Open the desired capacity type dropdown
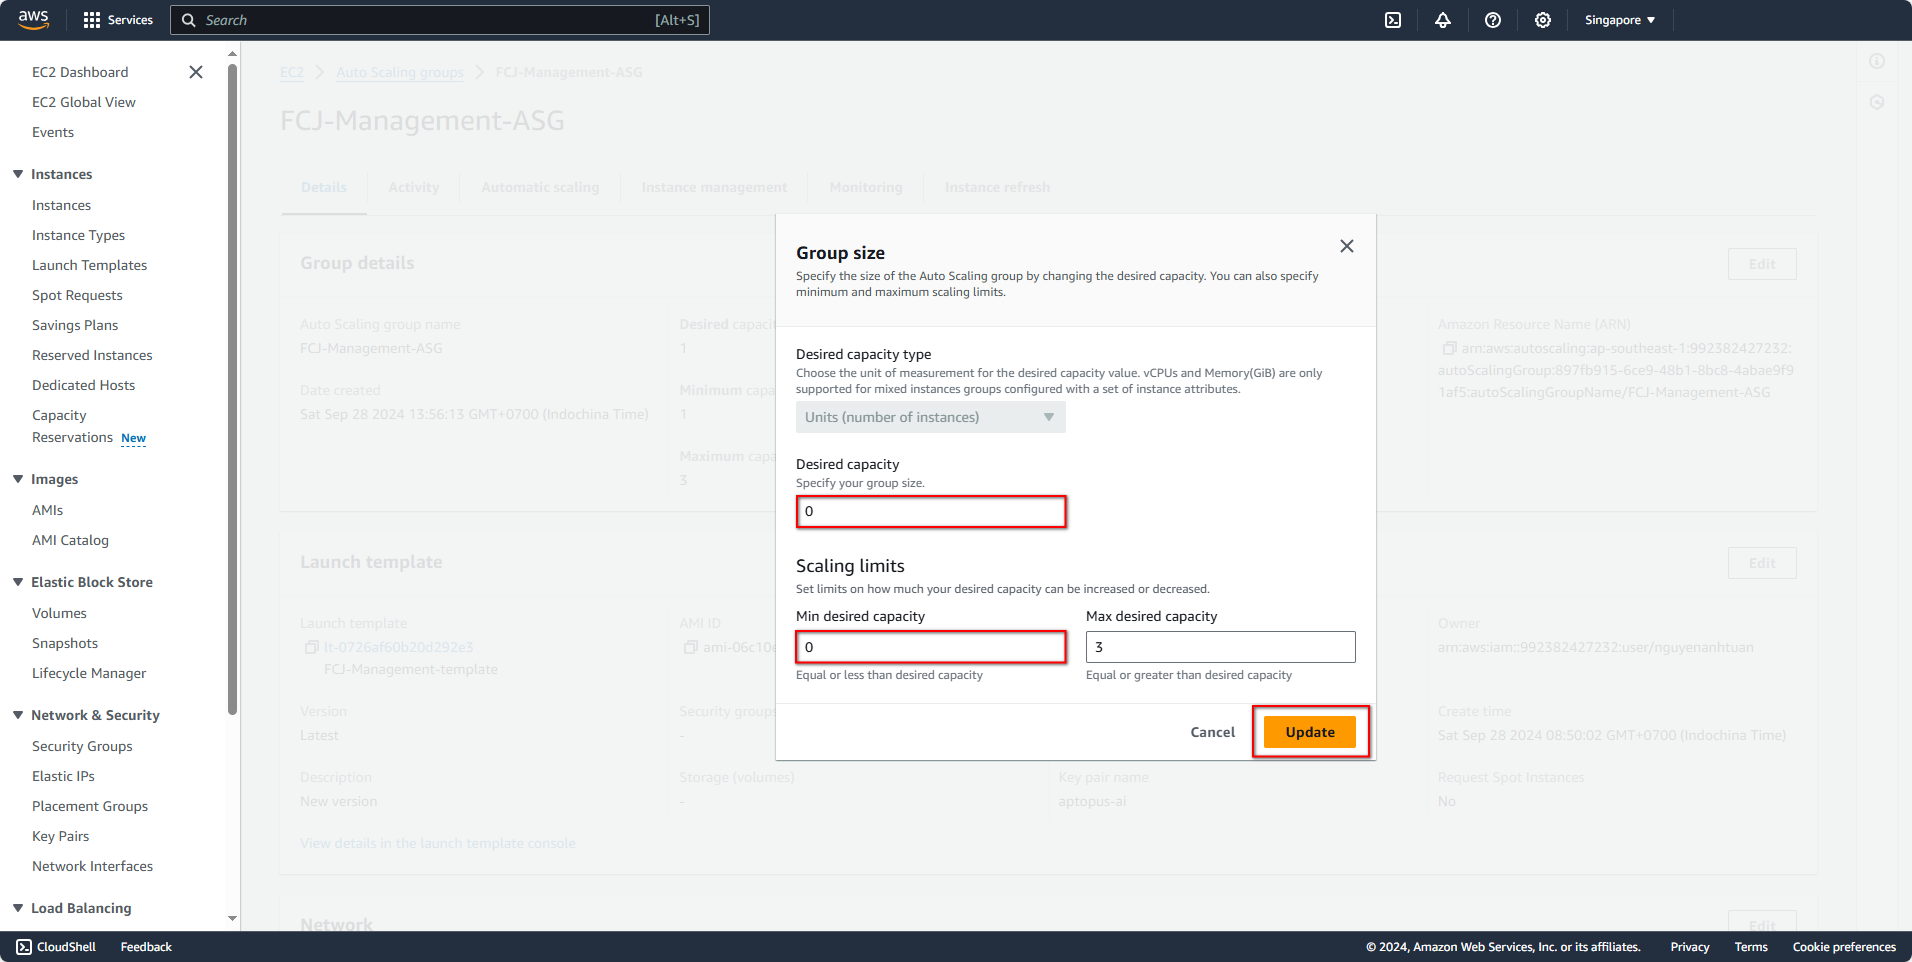Screen dimensions: 1912x962 (x=929, y=416)
